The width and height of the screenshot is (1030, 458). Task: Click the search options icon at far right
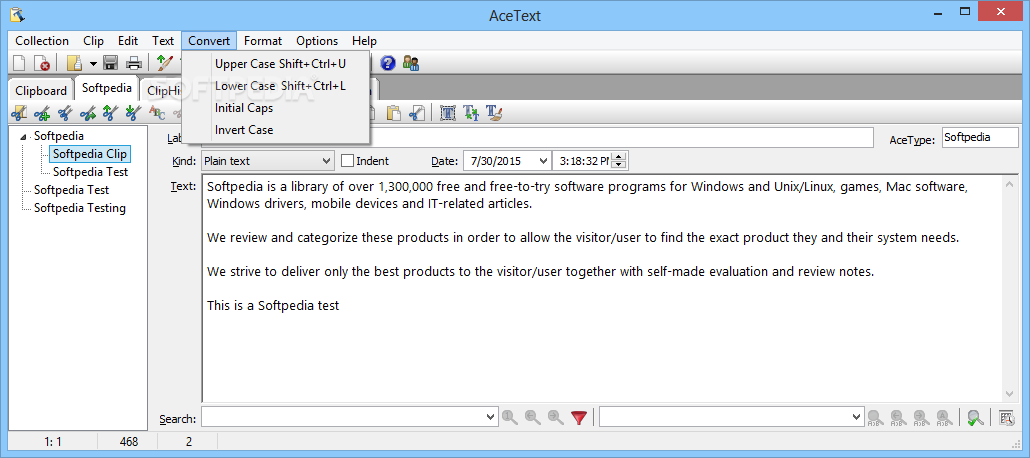(1007, 417)
